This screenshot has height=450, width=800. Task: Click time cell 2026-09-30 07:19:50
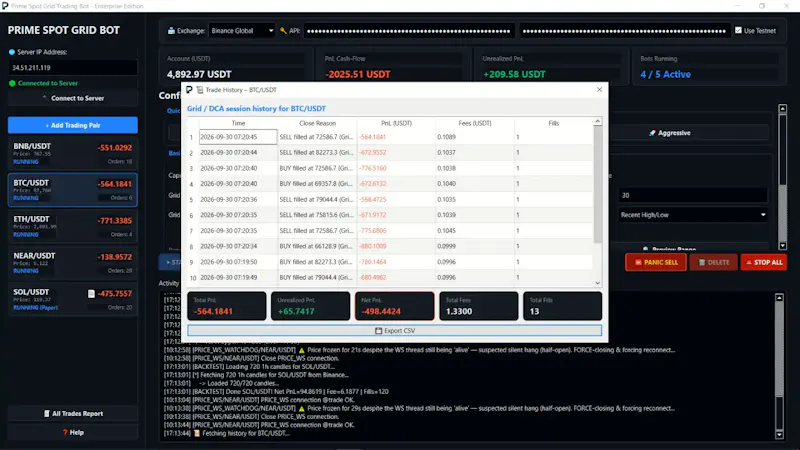[x=238, y=262]
